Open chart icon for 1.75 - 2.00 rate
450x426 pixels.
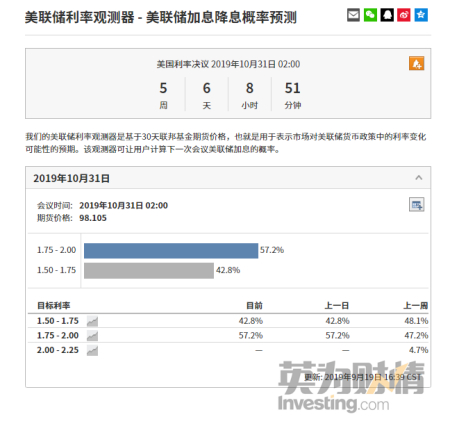tap(92, 336)
